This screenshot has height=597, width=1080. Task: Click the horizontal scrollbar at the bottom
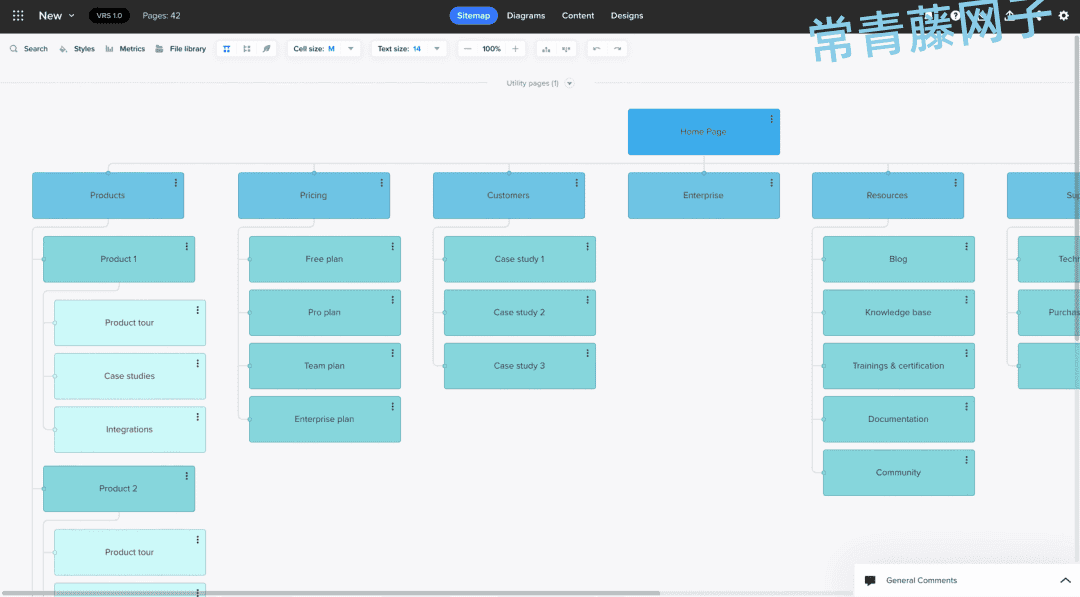point(331,593)
